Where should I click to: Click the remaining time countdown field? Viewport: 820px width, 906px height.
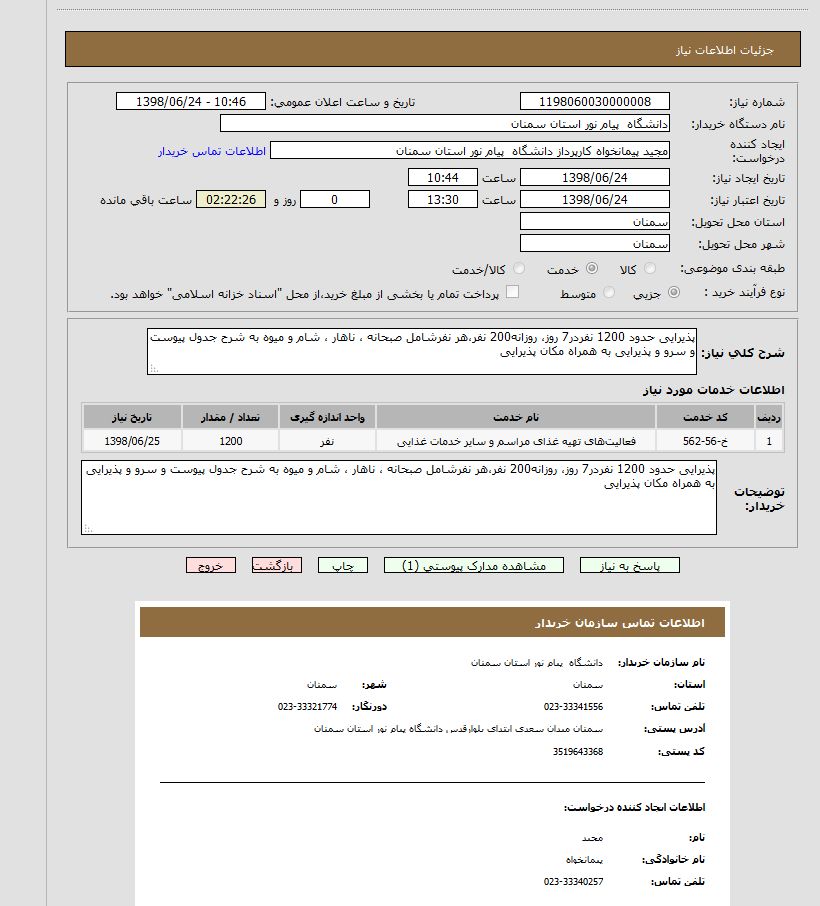(x=231, y=200)
